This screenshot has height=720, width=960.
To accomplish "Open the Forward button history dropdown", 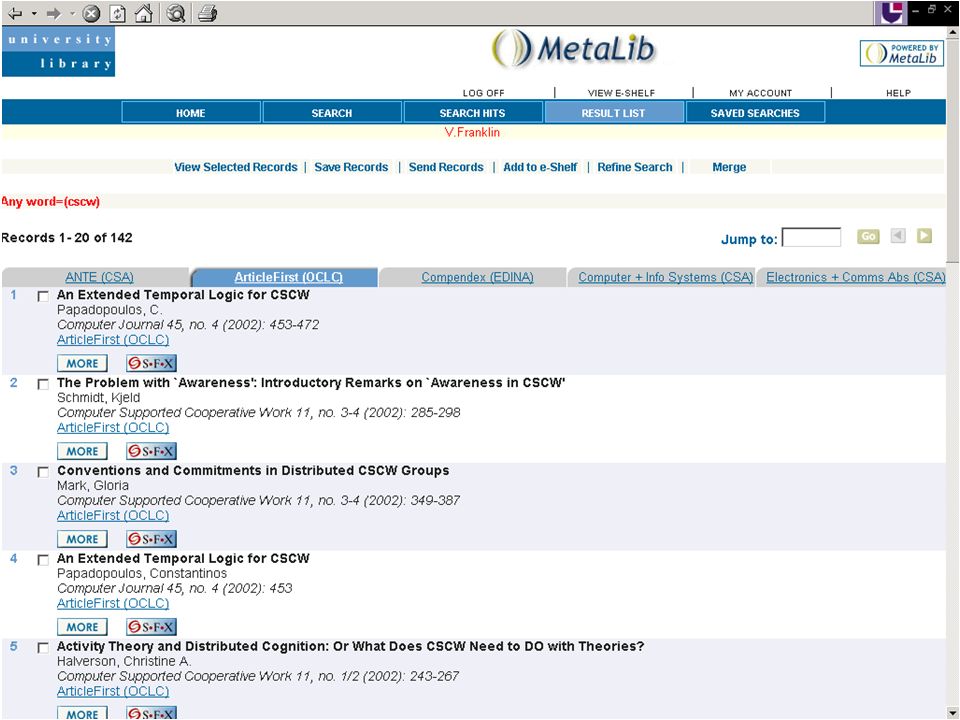I will (72, 13).
